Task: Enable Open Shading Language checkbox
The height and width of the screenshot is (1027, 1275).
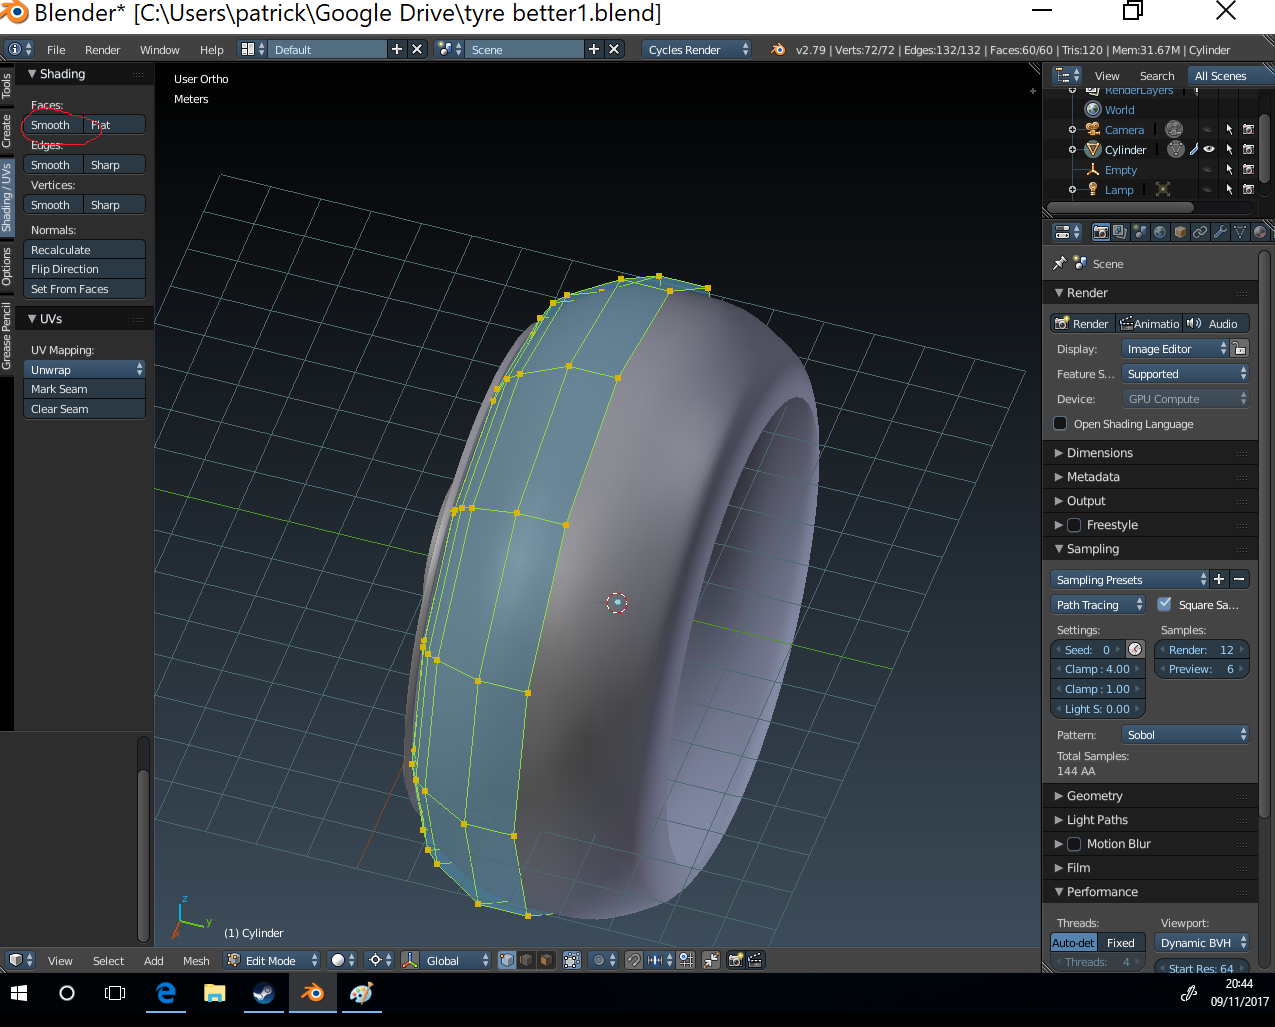Action: pos(1060,423)
